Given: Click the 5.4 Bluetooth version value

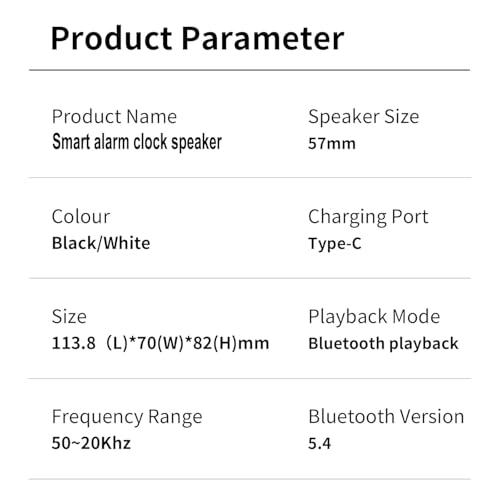Looking at the screenshot, I should pos(319,444).
